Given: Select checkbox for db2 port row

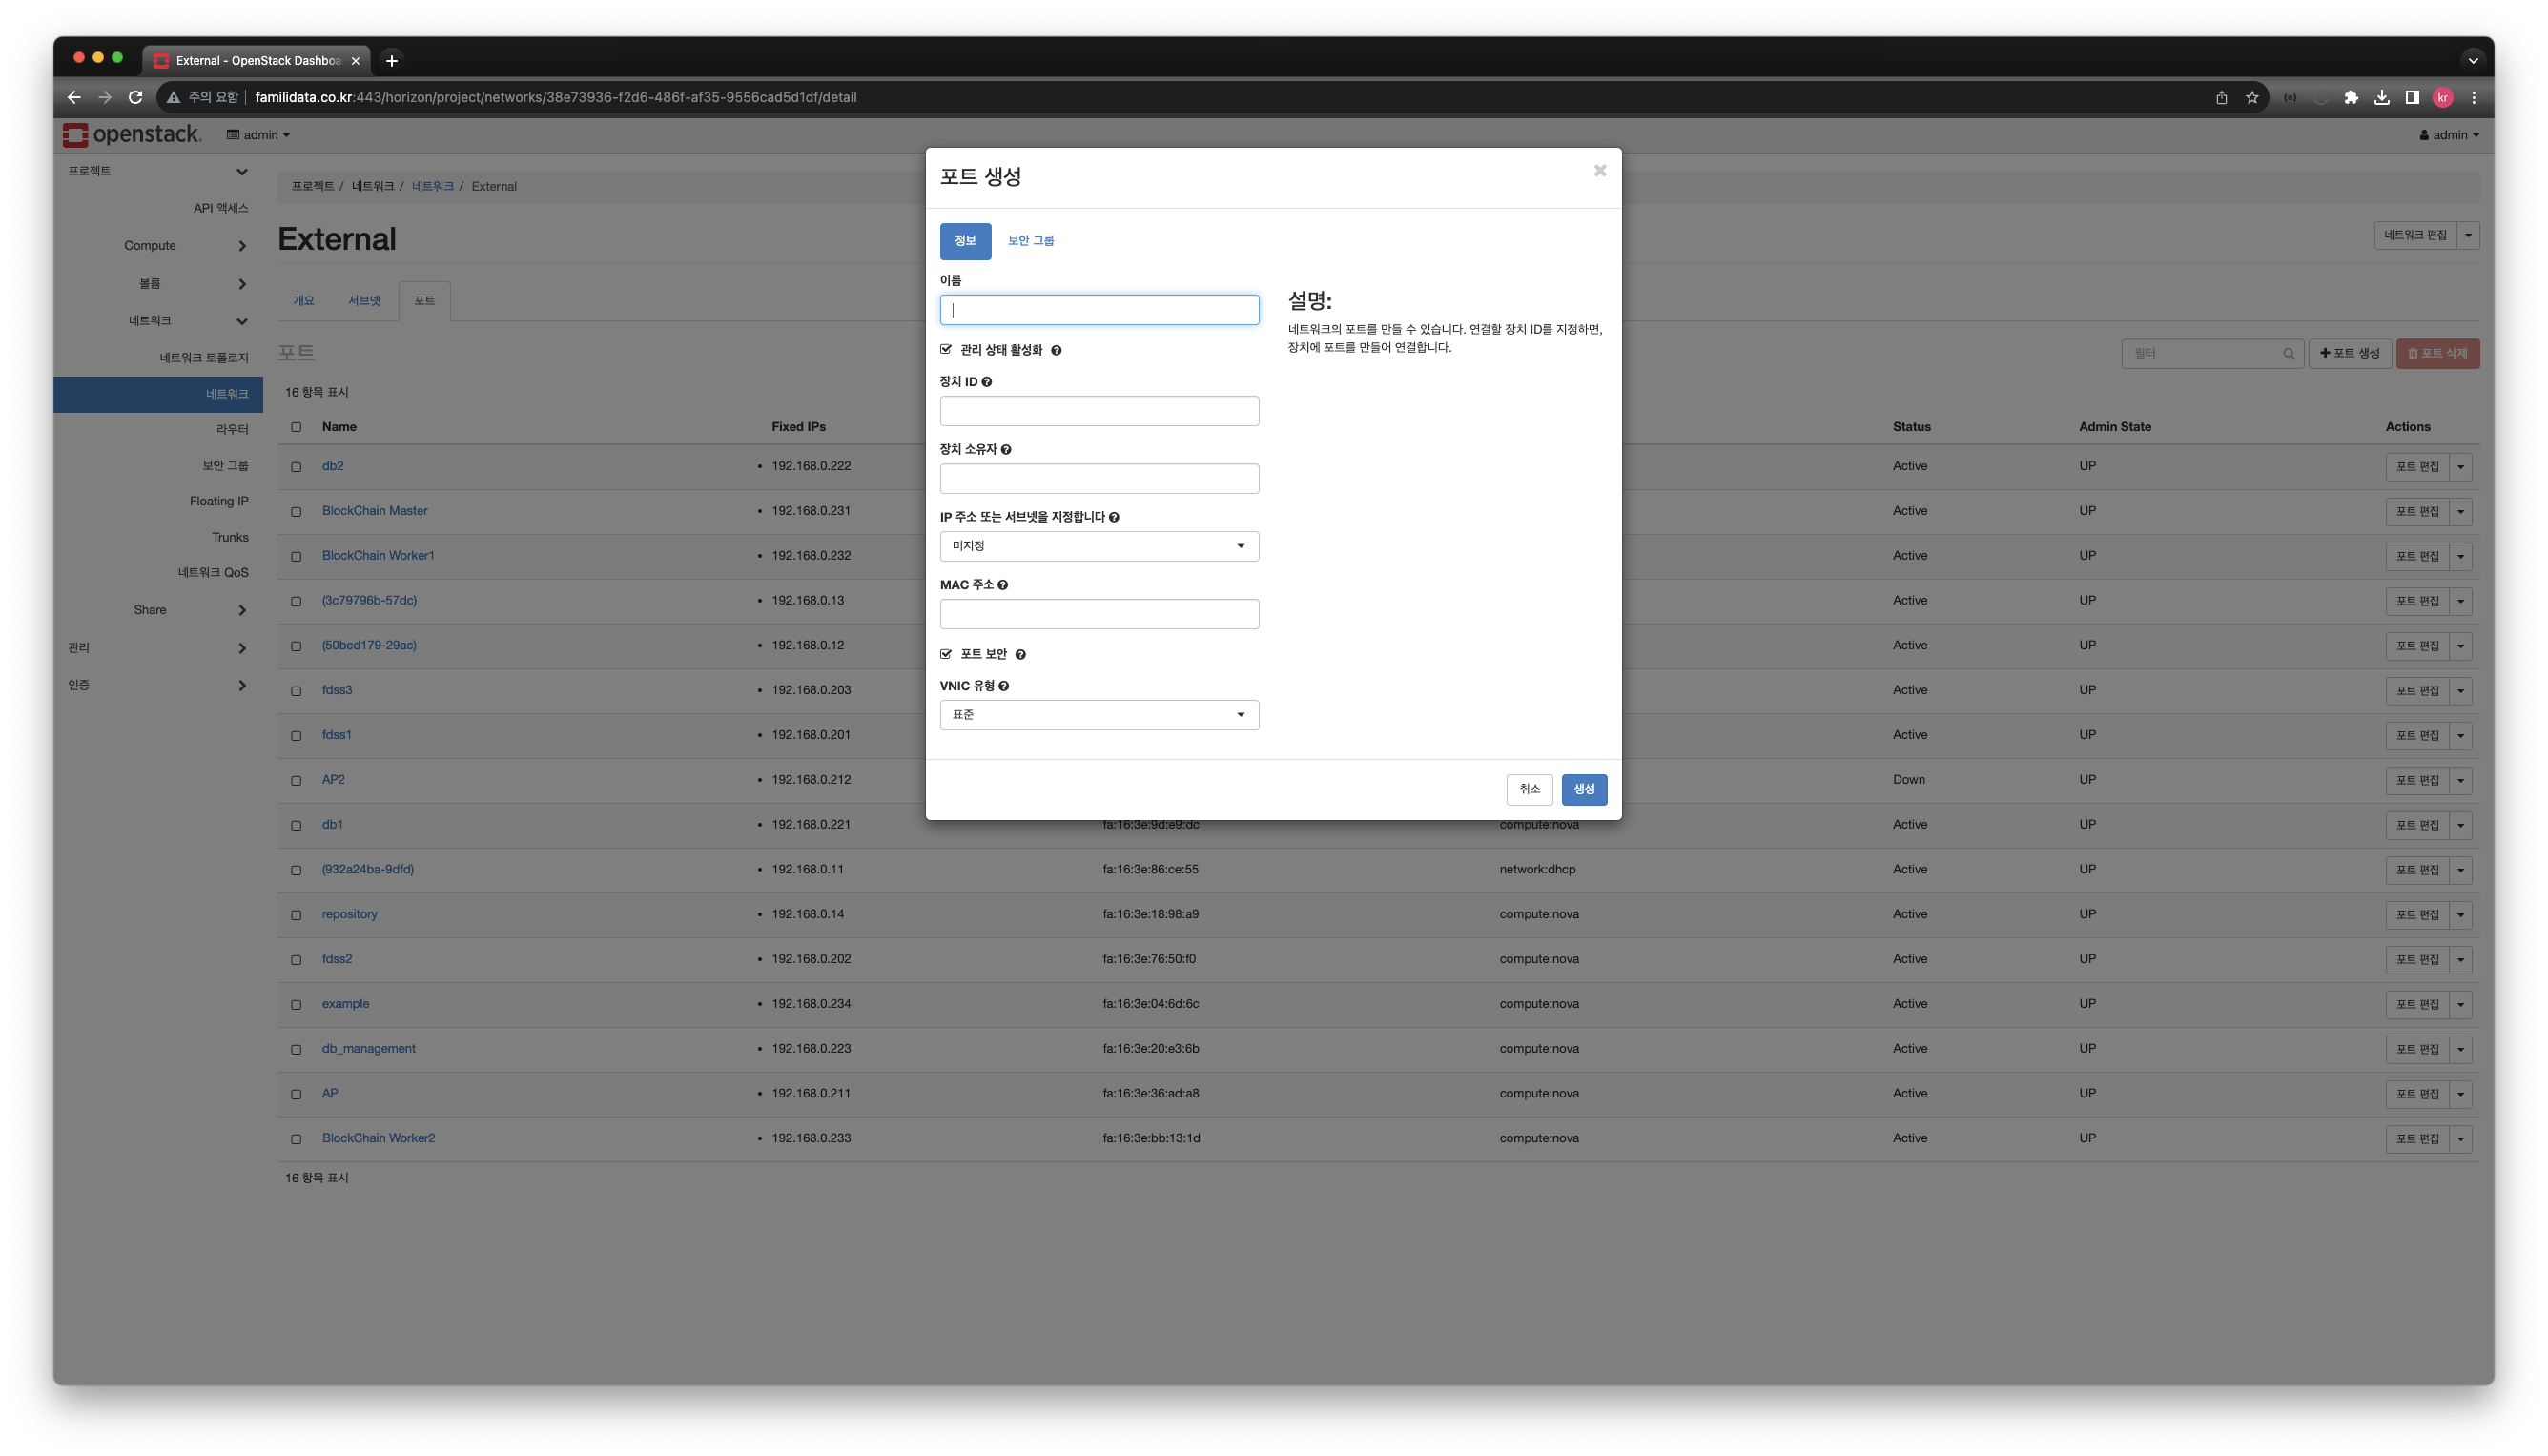Looking at the screenshot, I should coord(296,467).
